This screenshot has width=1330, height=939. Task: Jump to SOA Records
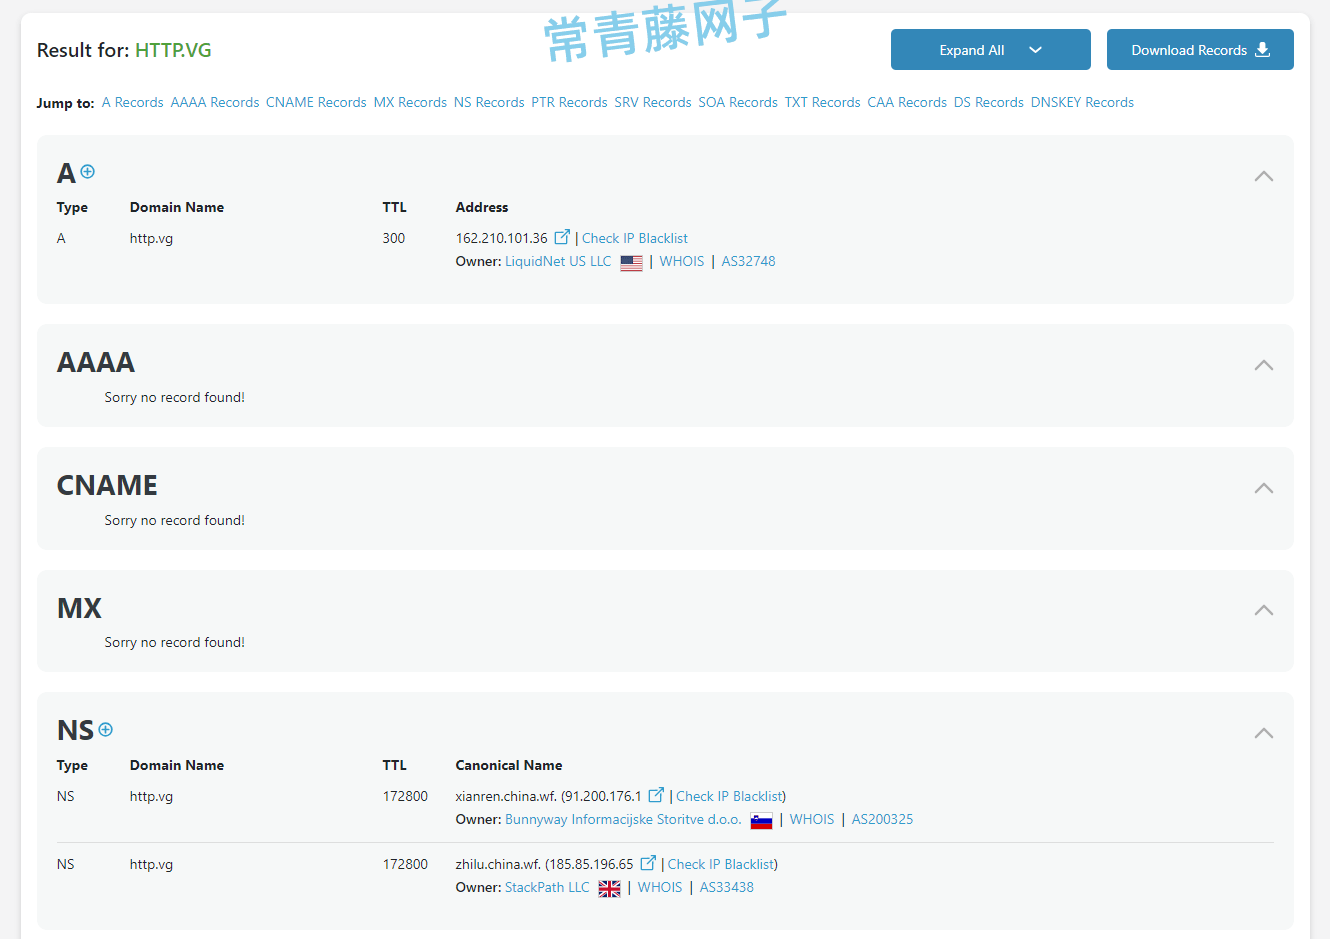coord(738,102)
